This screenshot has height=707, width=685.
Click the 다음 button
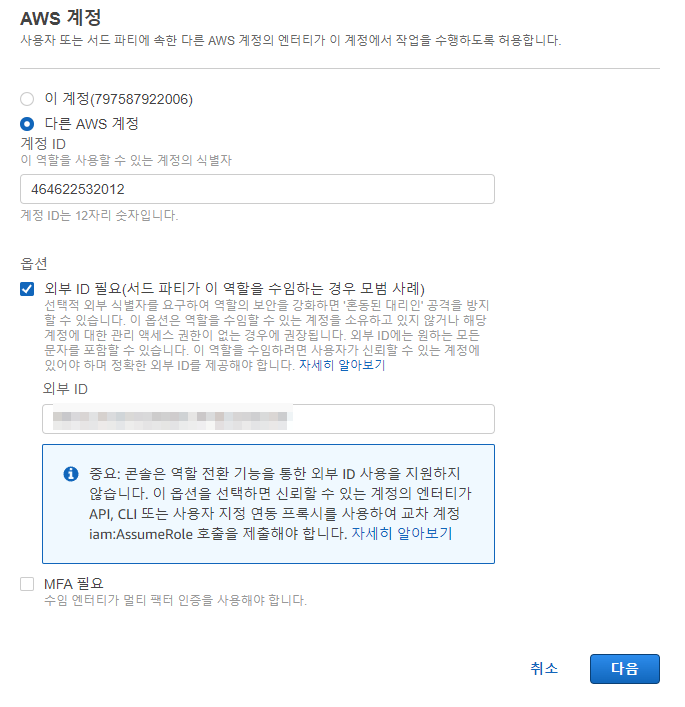point(625,669)
